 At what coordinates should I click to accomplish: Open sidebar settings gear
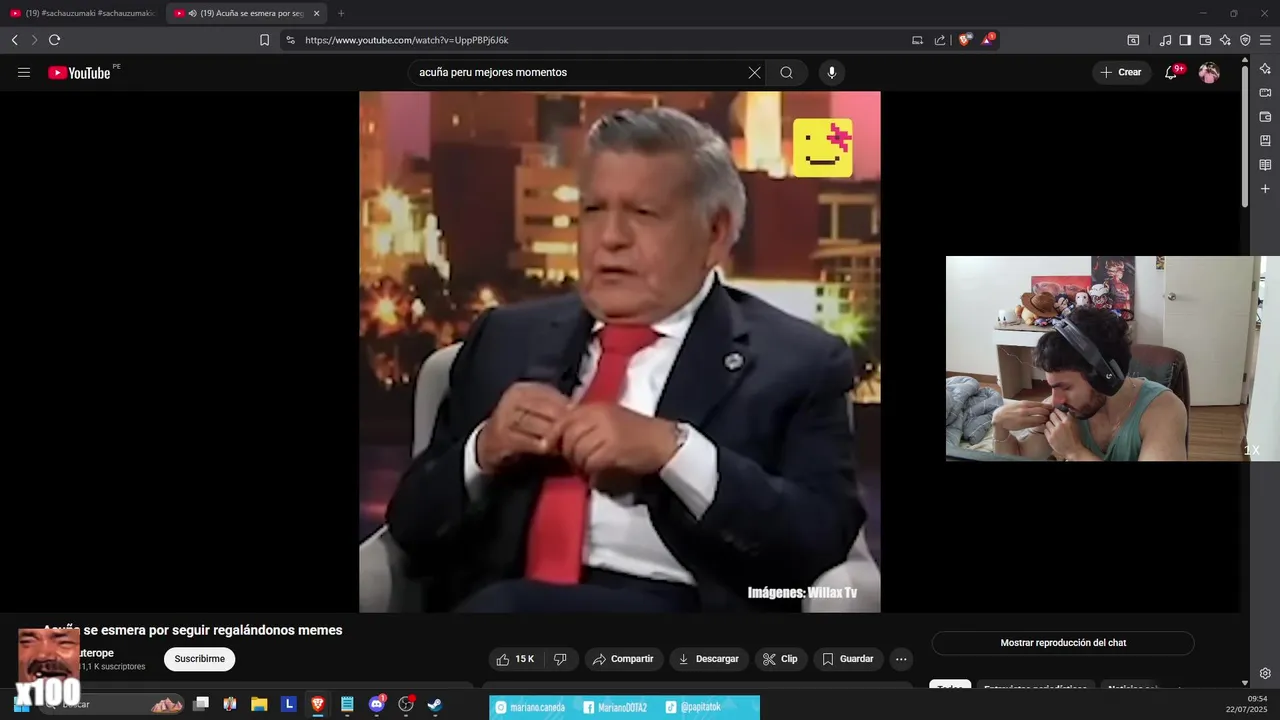click(1265, 673)
